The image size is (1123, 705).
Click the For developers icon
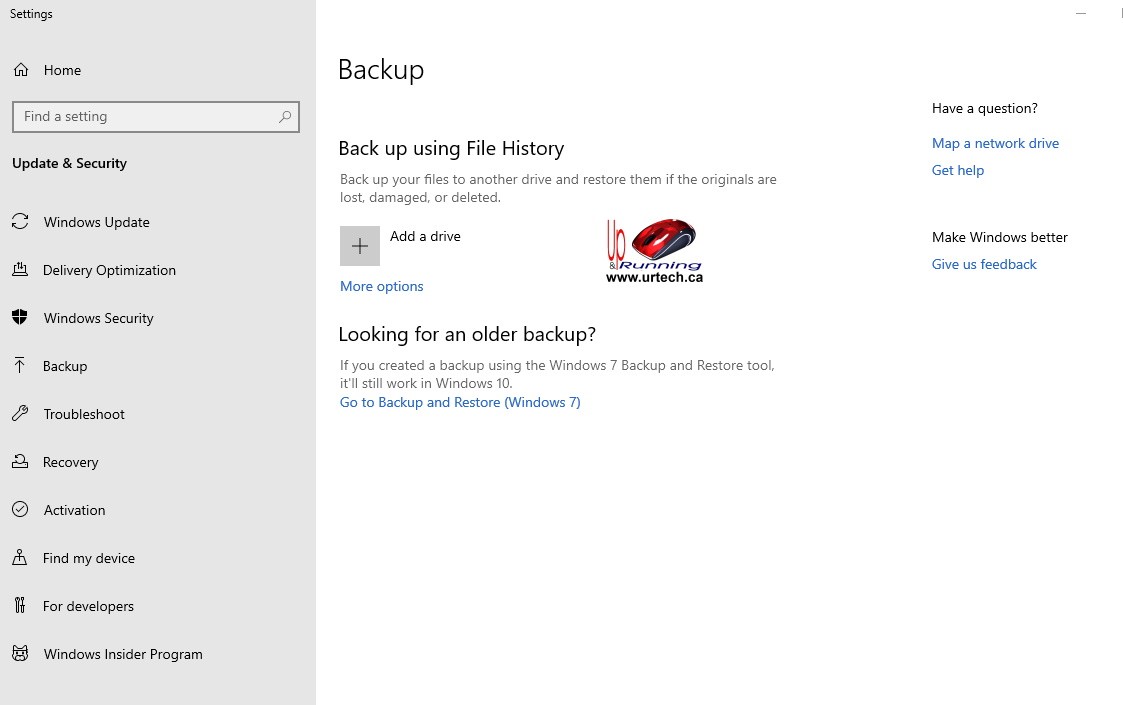point(20,606)
